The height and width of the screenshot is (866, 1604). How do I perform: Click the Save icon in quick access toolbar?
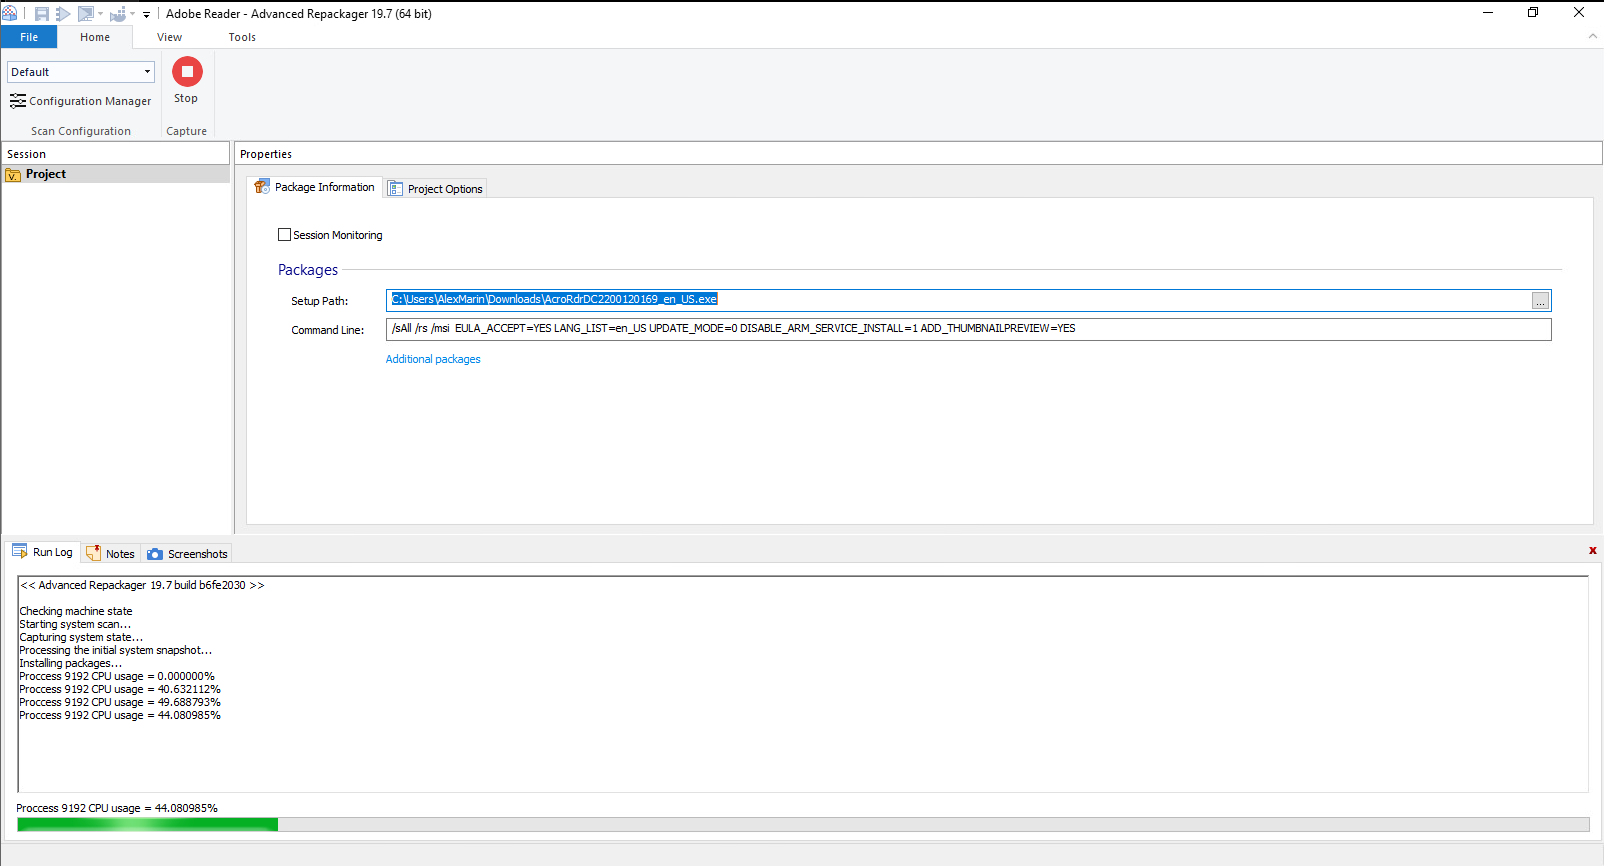tap(42, 14)
